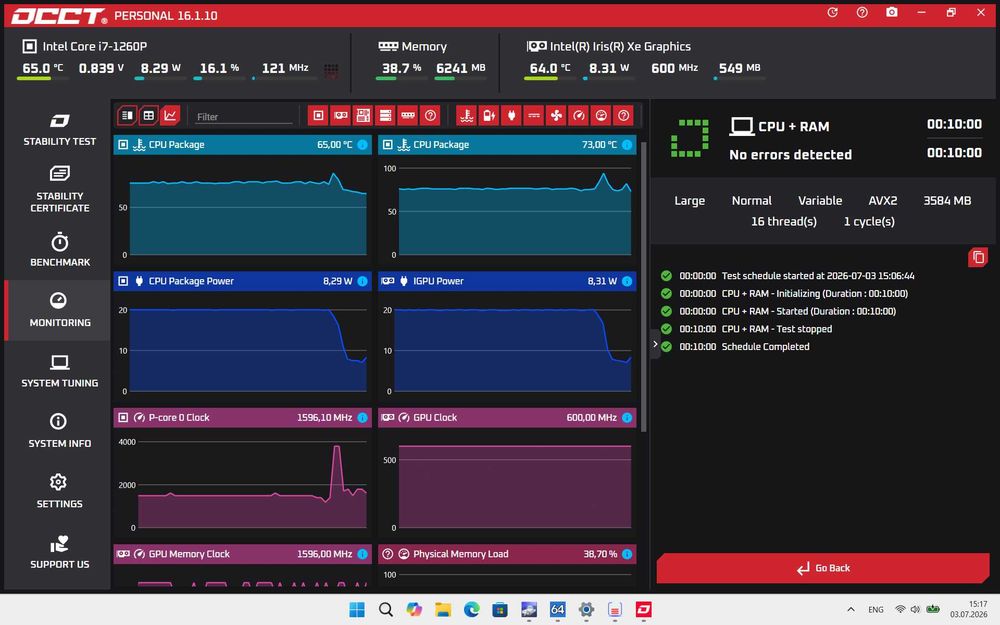Open the Windows Start menu

357,610
